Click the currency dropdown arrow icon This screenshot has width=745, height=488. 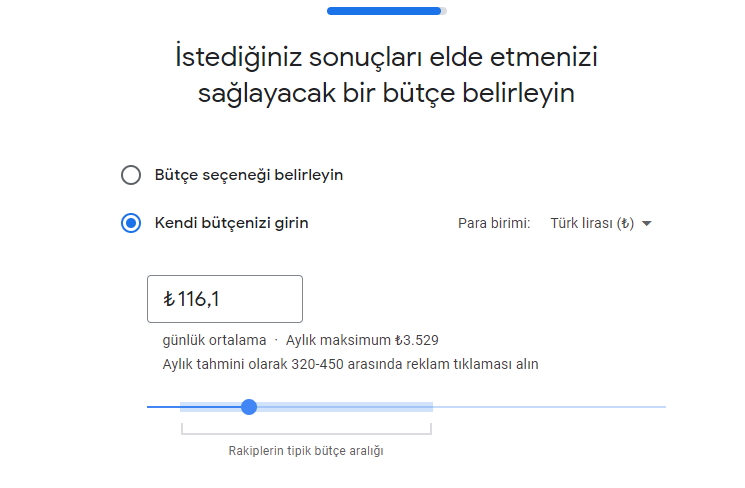click(646, 224)
